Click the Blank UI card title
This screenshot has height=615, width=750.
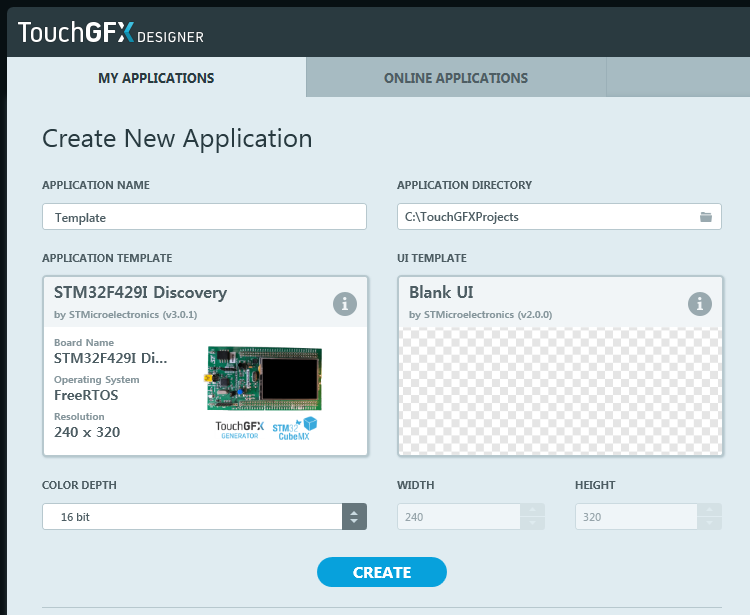pos(441,292)
